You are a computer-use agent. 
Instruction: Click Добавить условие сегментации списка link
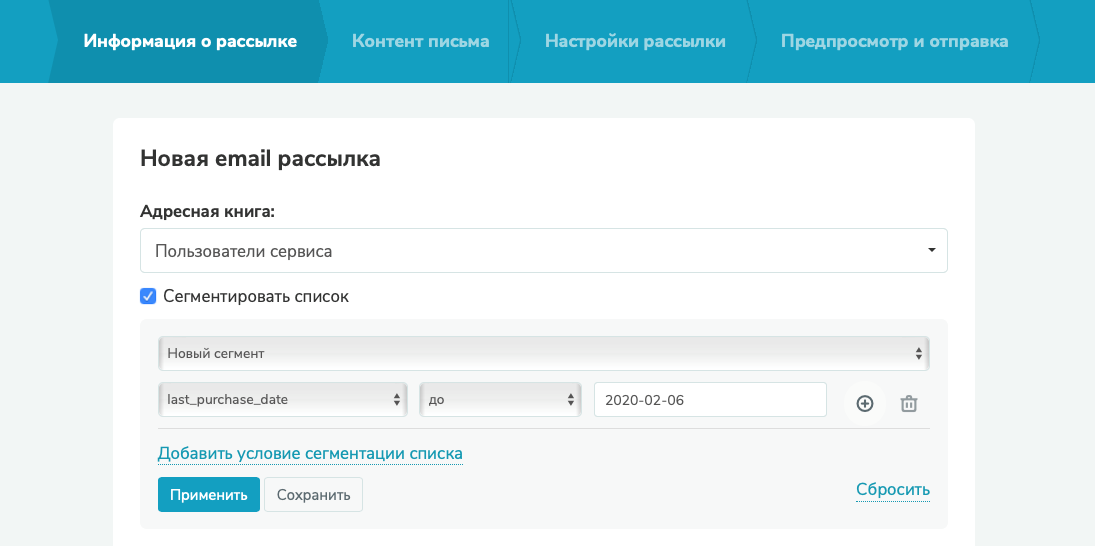click(x=310, y=454)
